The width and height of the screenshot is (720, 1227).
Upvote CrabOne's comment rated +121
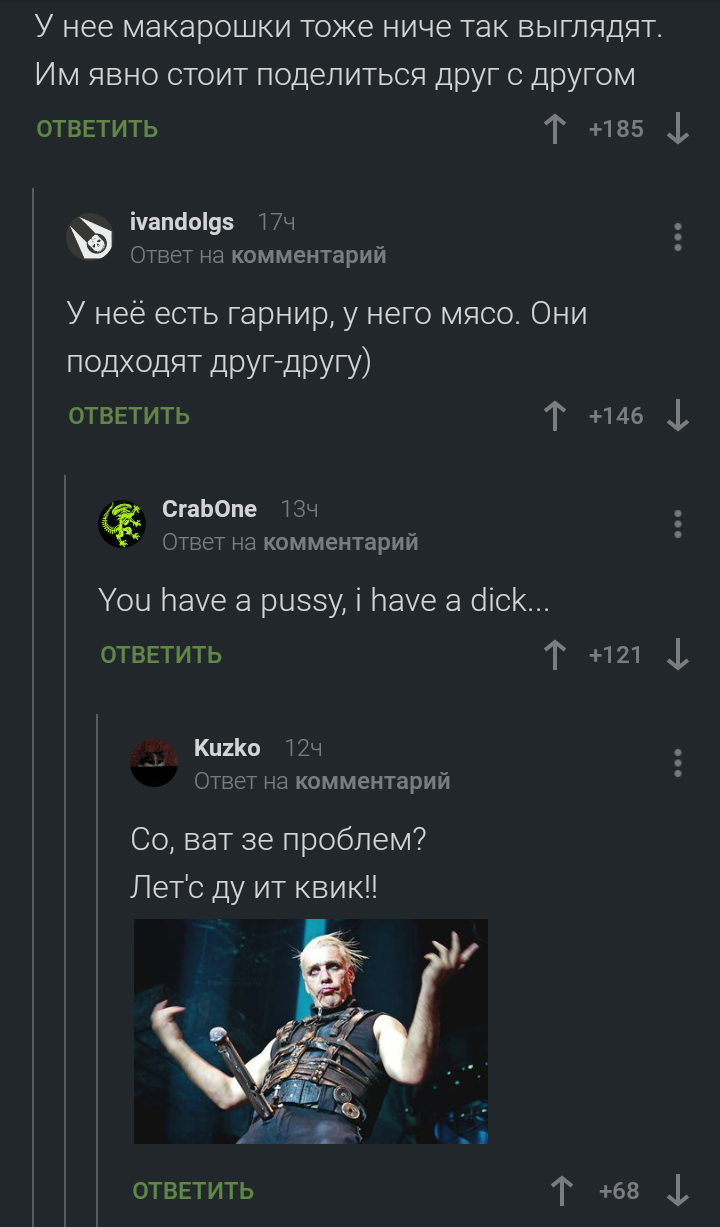click(555, 655)
